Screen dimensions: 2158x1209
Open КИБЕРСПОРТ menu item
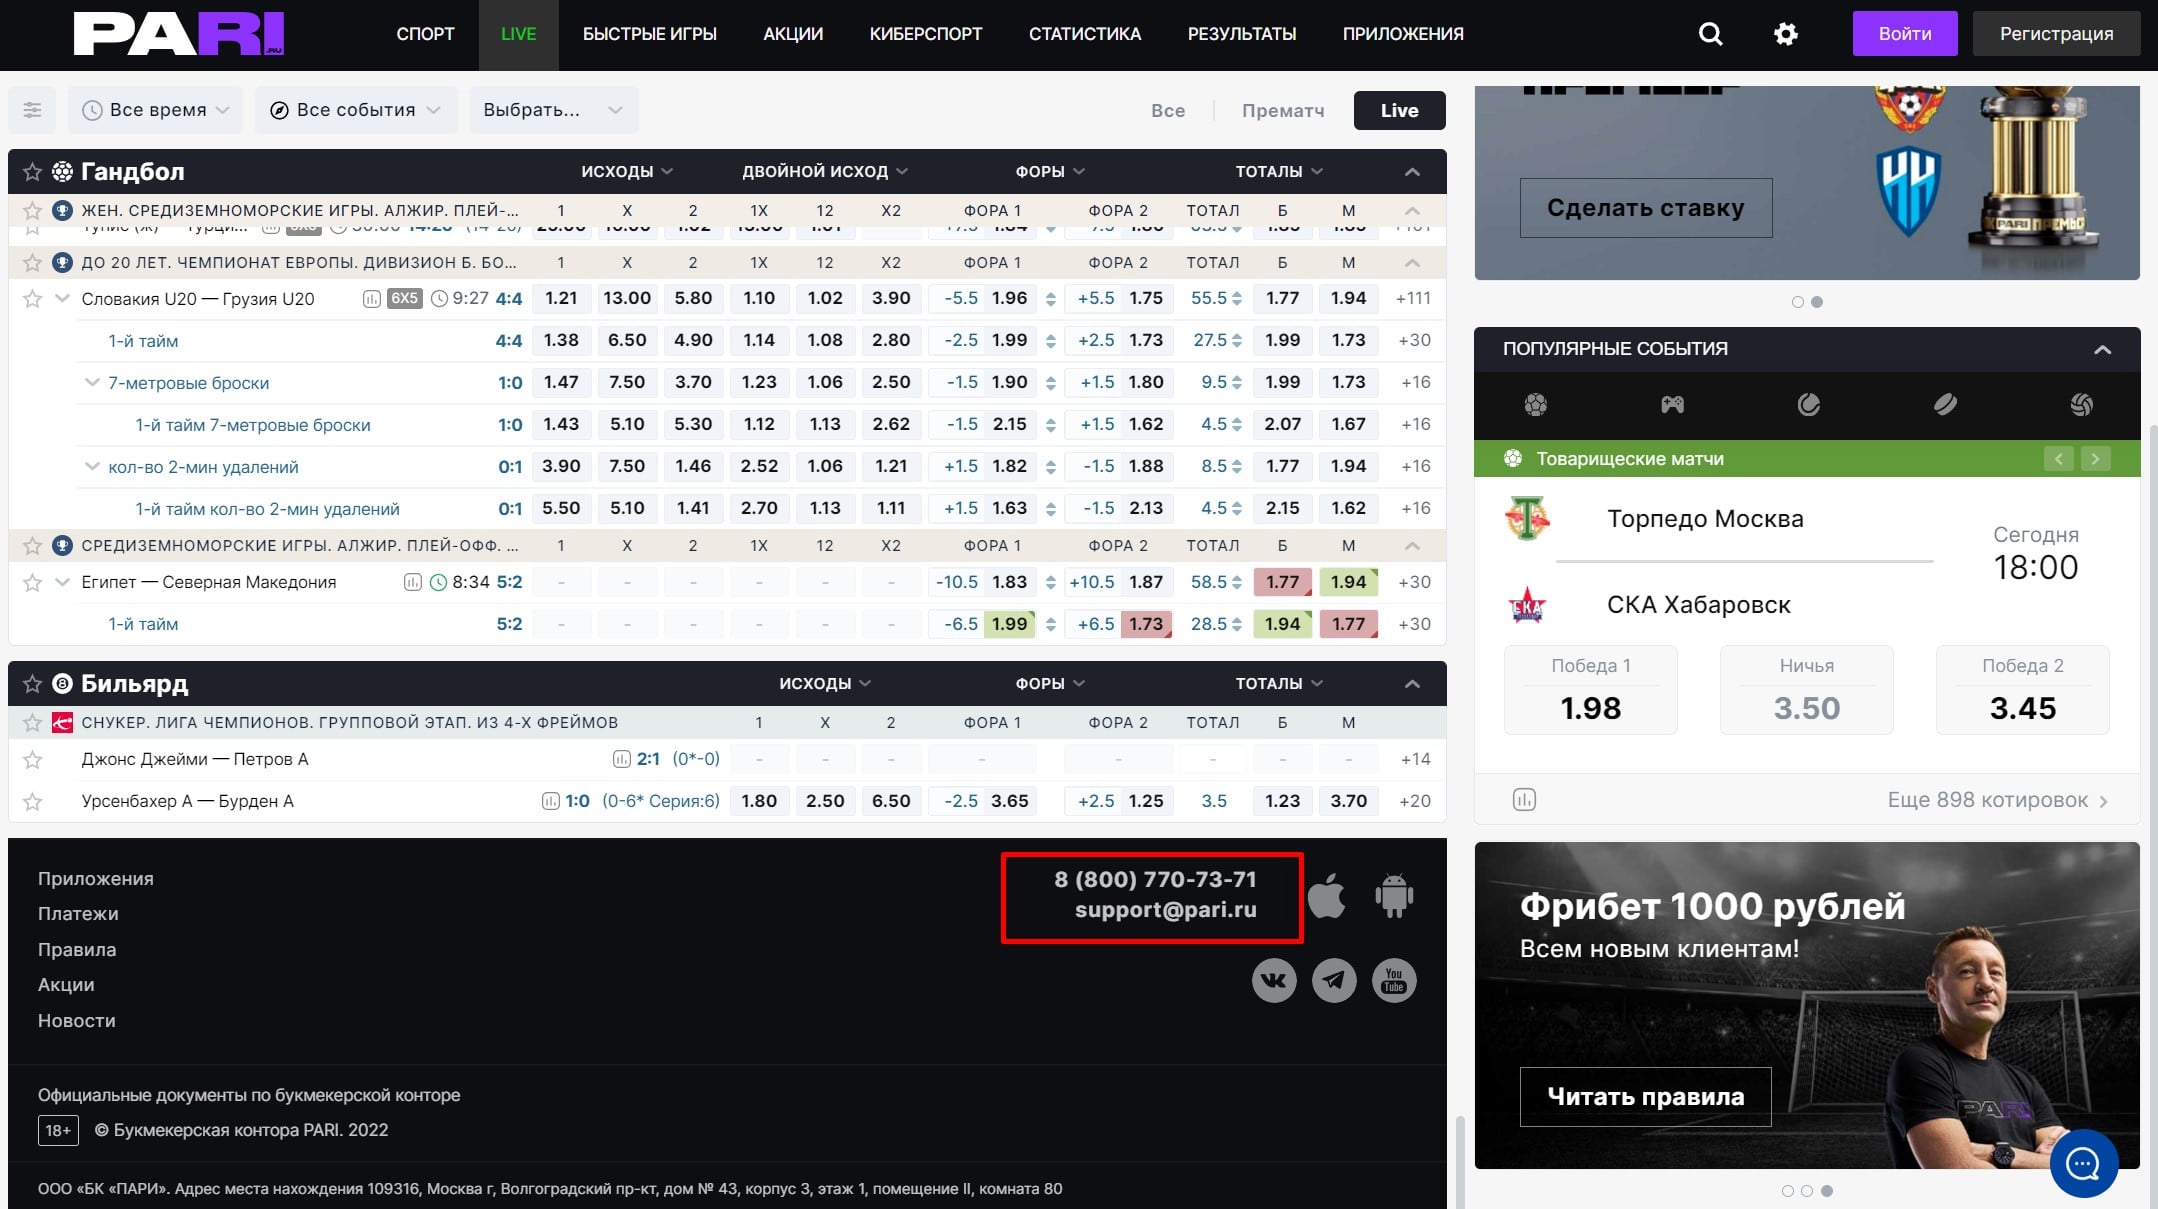[x=926, y=34]
